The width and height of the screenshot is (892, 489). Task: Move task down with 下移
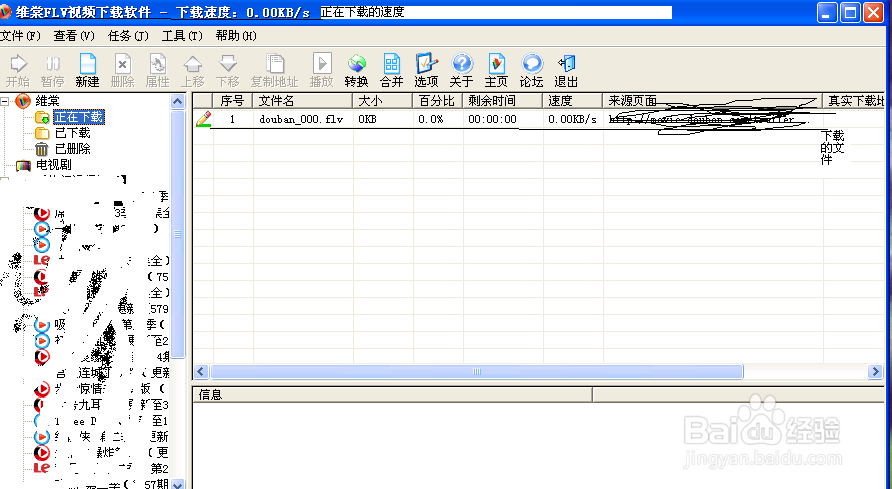tap(228, 64)
